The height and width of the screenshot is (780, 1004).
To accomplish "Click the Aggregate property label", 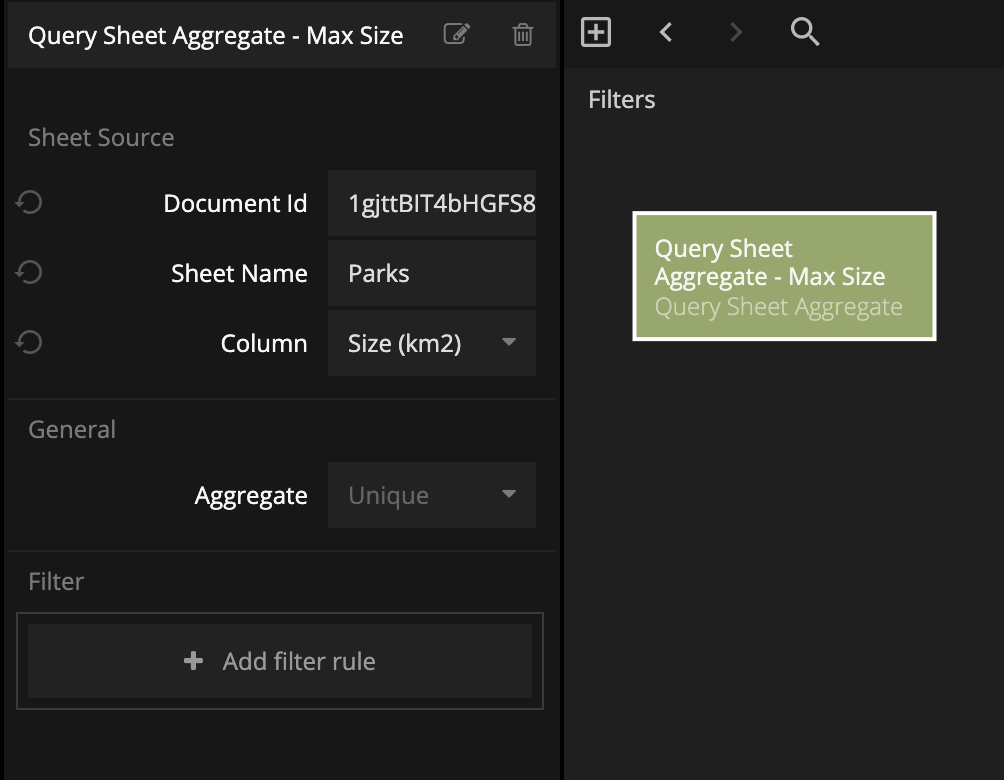I will click(251, 496).
